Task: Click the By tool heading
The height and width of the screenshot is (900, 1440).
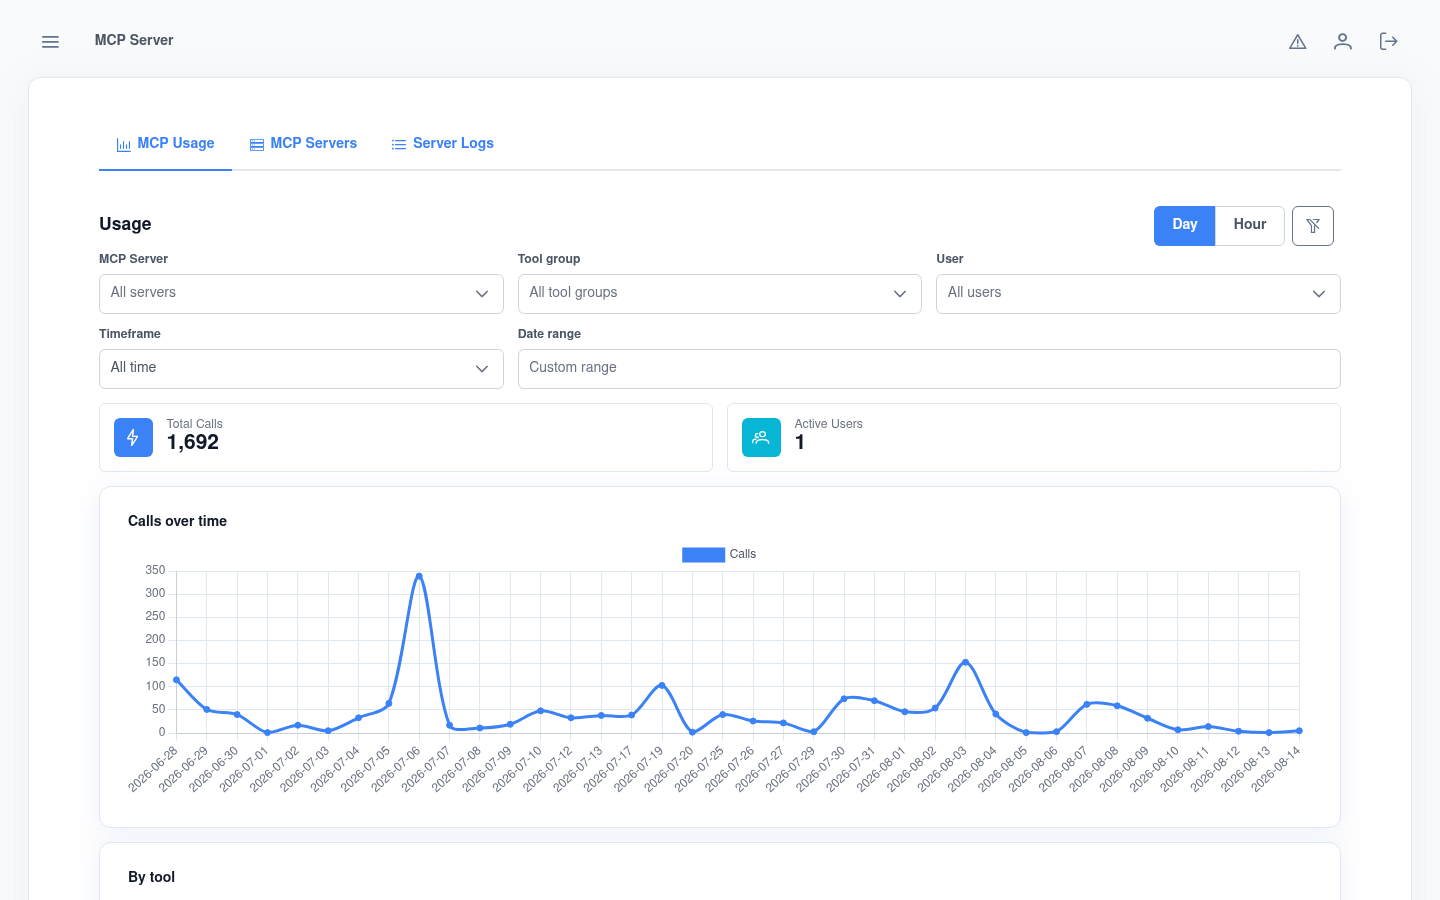Action: click(x=151, y=877)
